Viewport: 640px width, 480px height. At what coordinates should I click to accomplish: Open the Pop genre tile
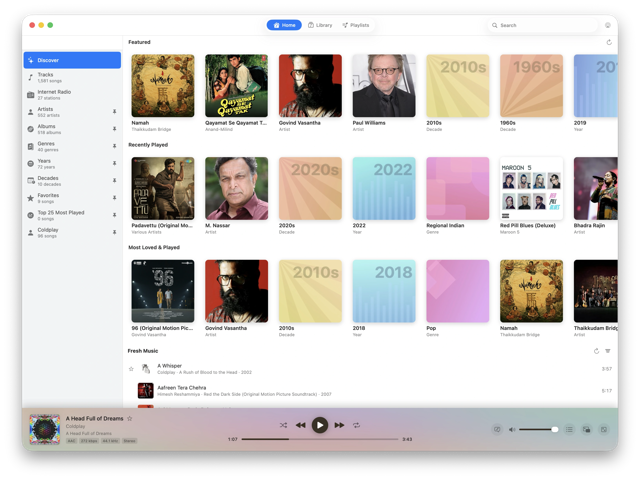[x=458, y=291]
